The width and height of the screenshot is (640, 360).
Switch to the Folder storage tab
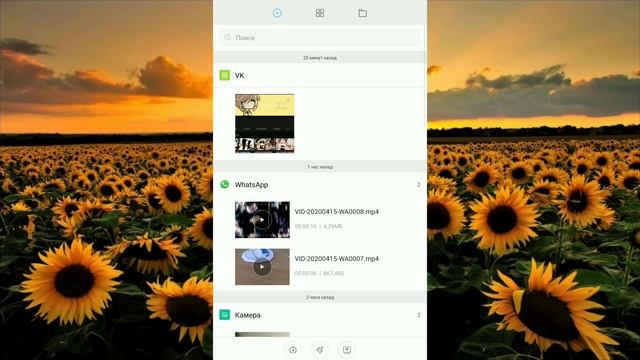362,13
